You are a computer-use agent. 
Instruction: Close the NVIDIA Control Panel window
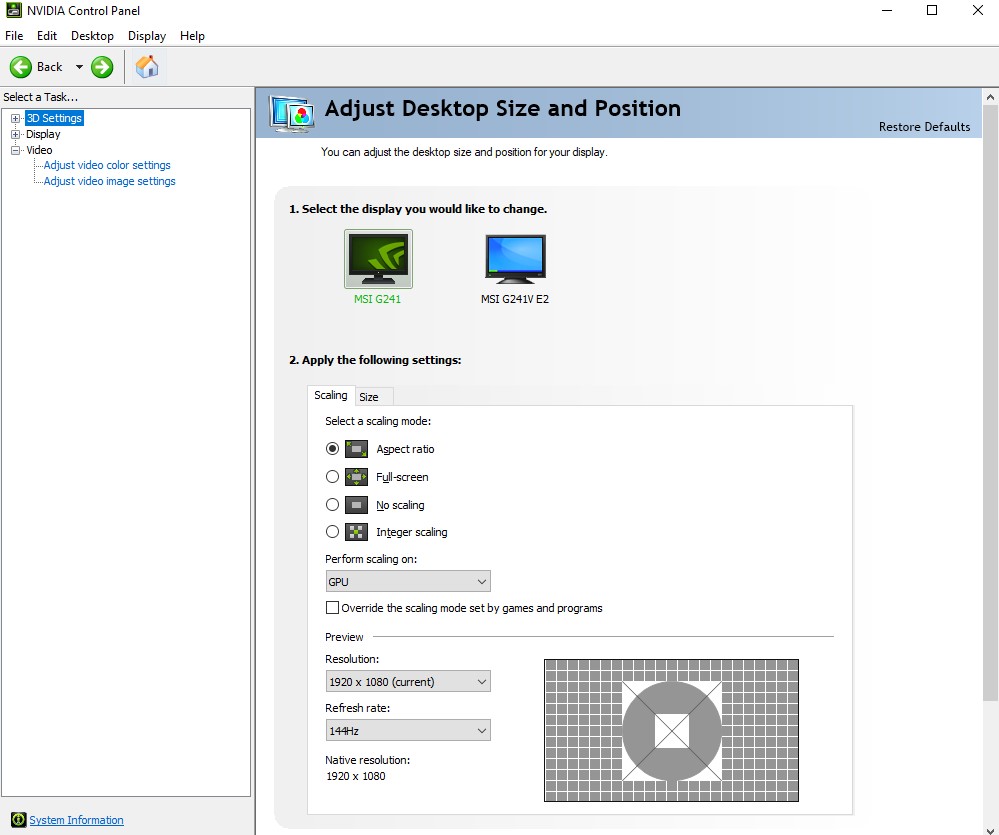coord(977,10)
